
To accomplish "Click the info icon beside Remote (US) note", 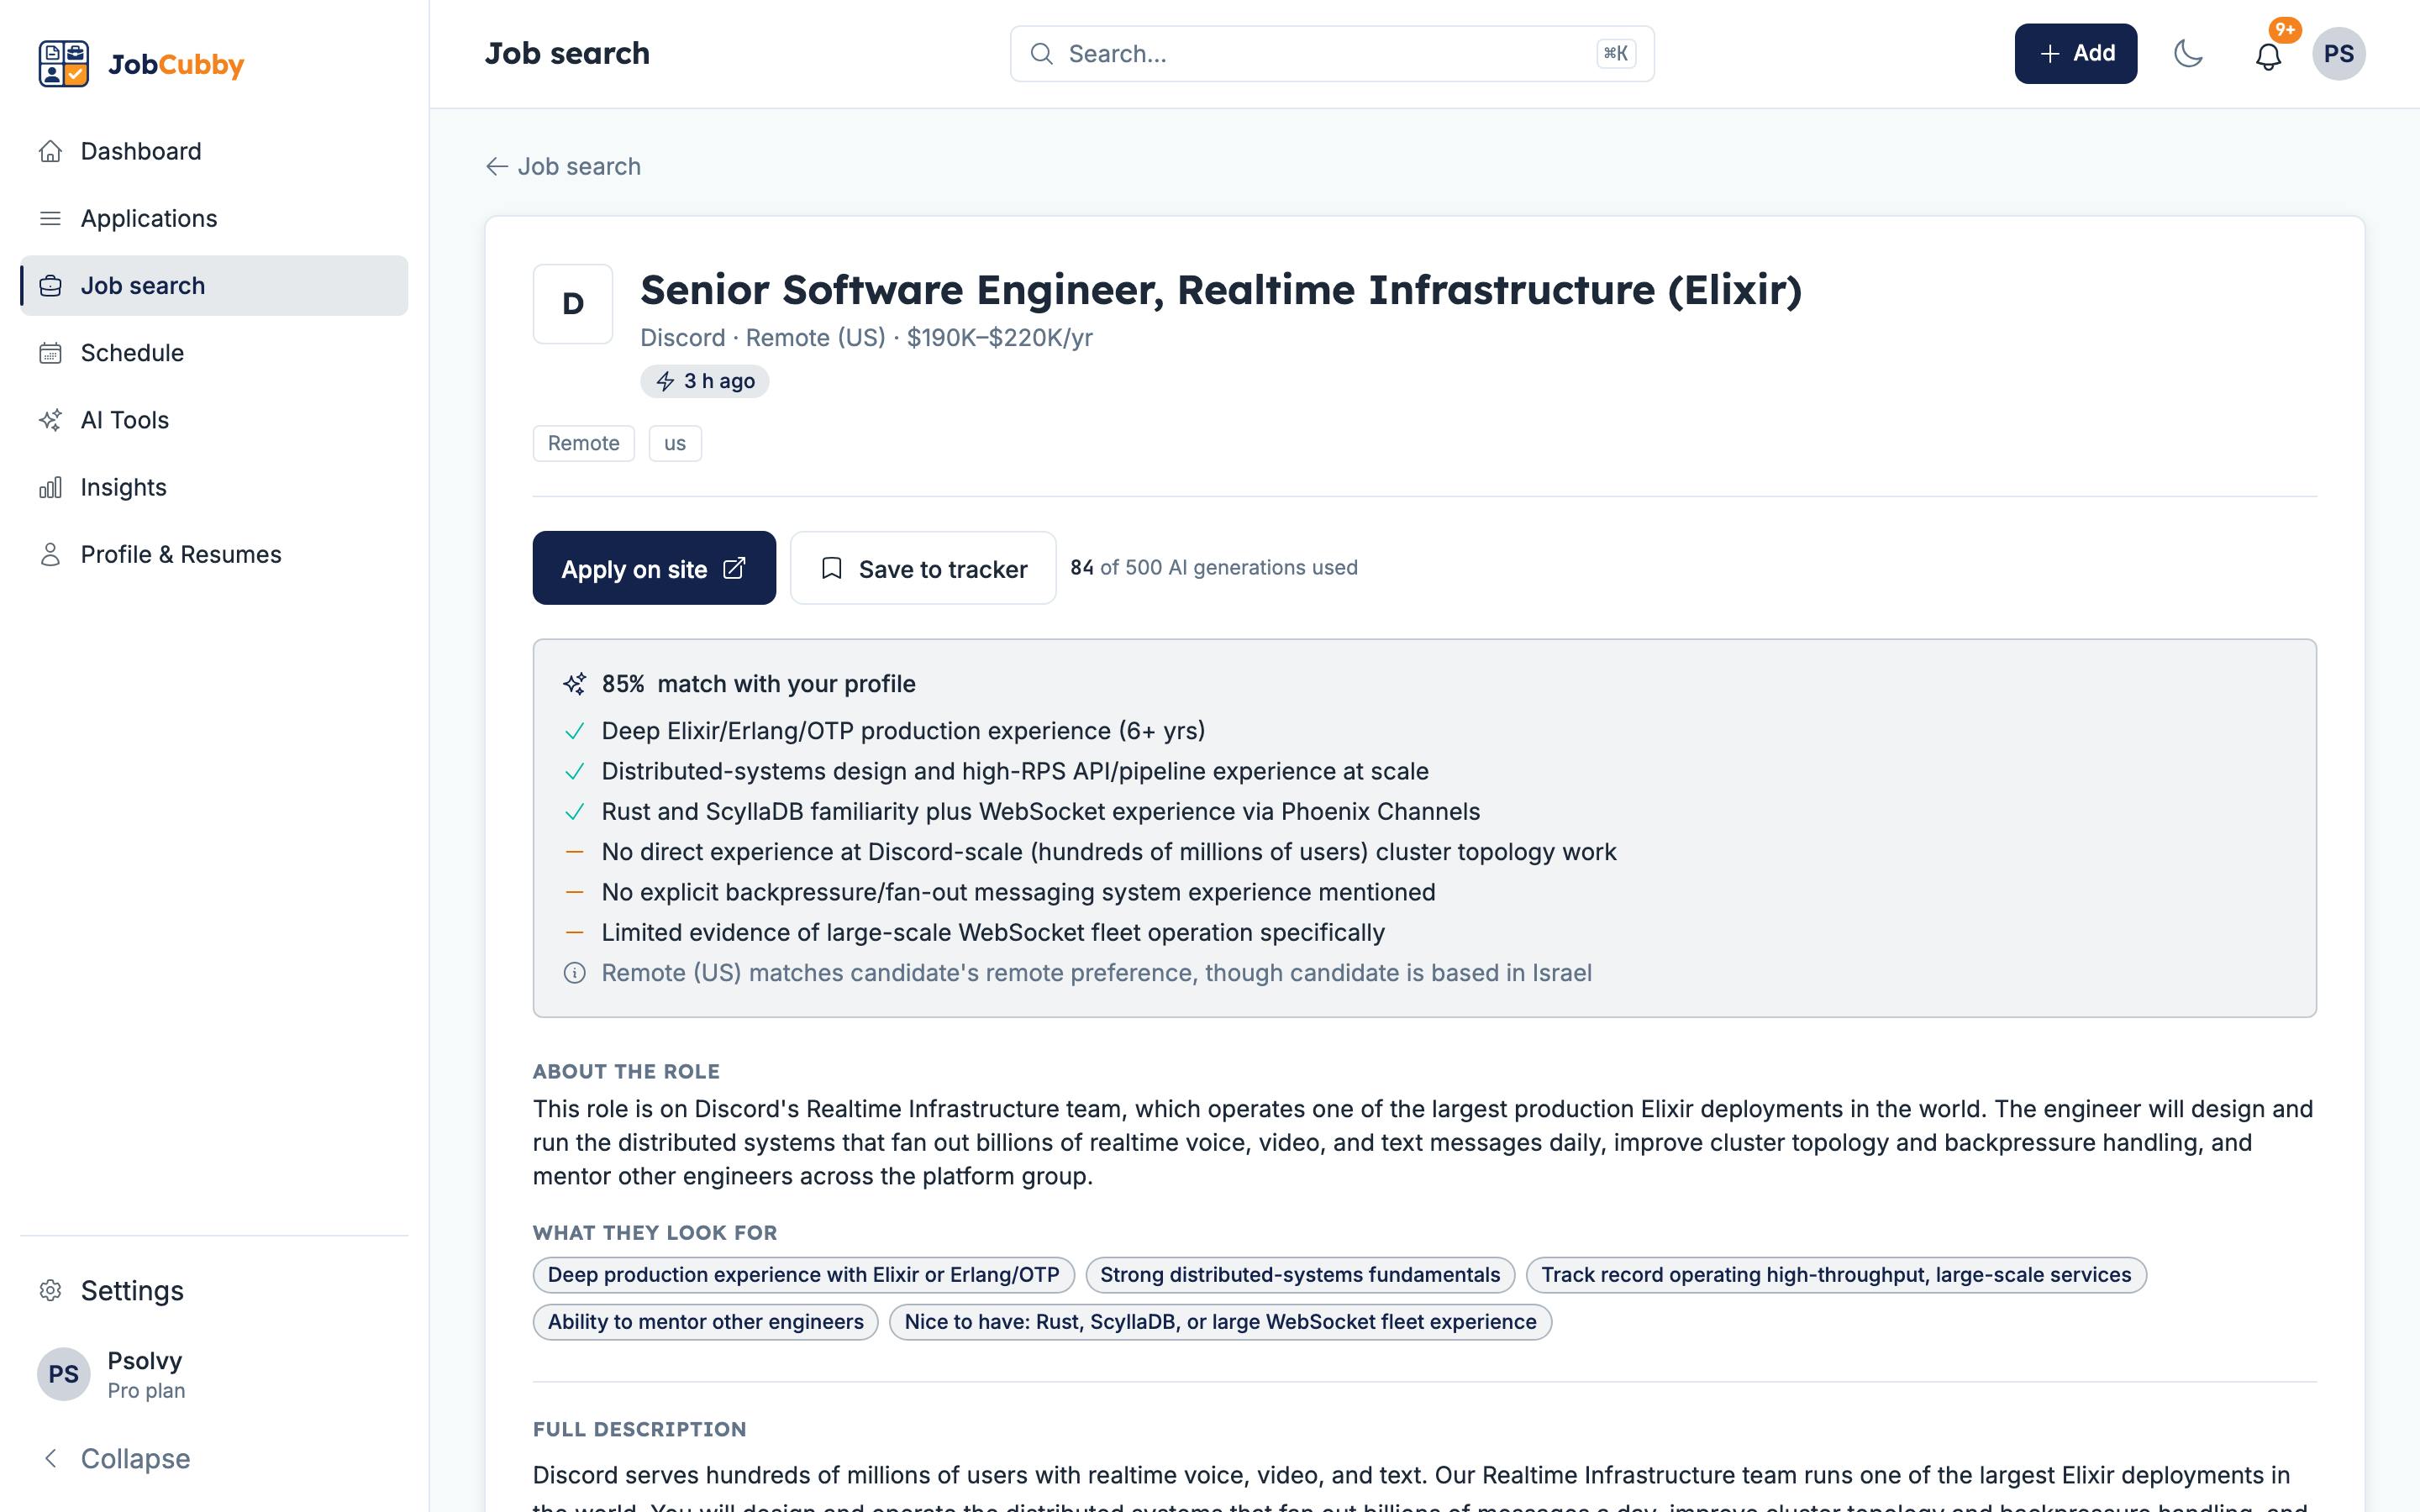I will coord(574,973).
